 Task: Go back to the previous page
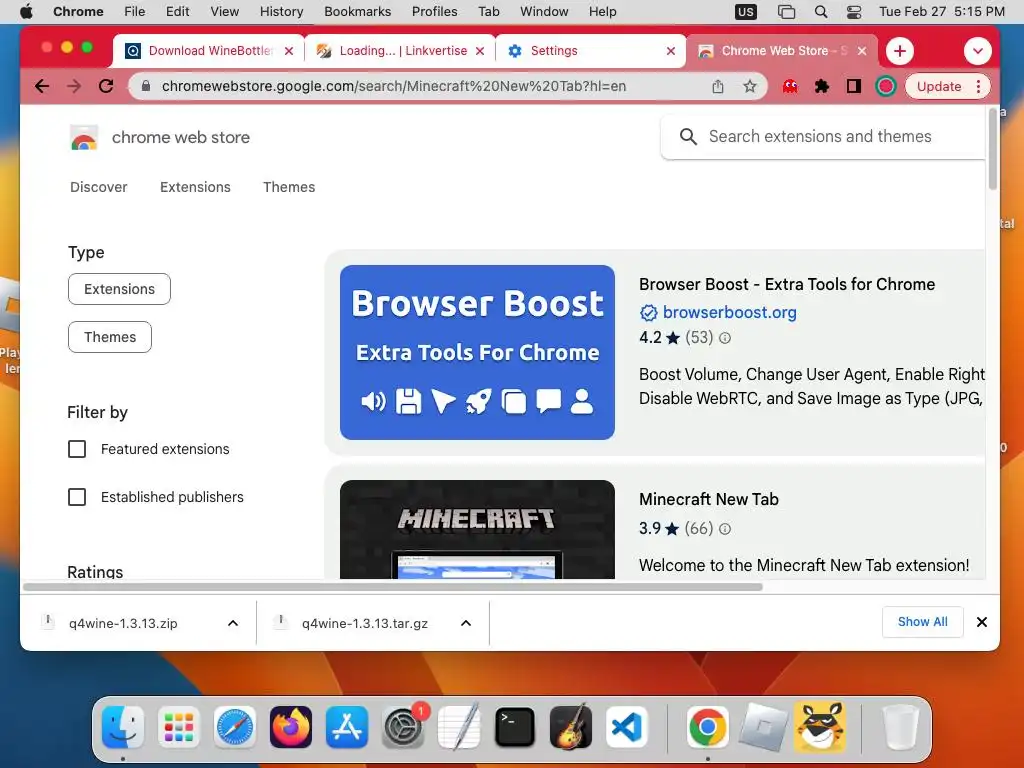(x=42, y=86)
